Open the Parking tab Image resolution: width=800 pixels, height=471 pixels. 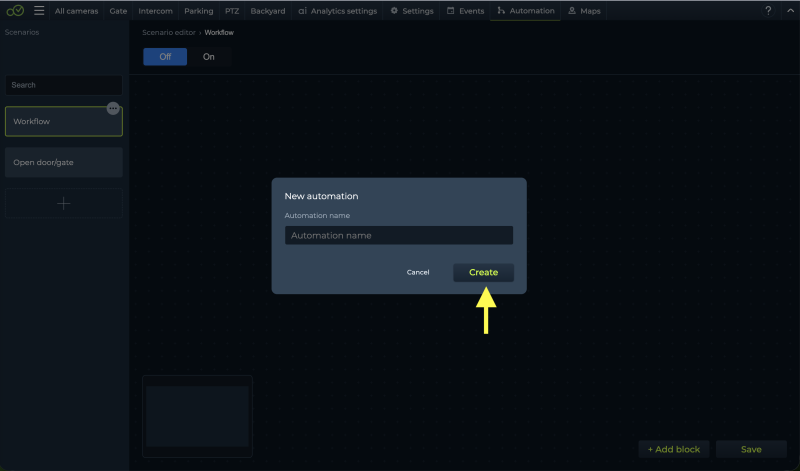pos(198,11)
